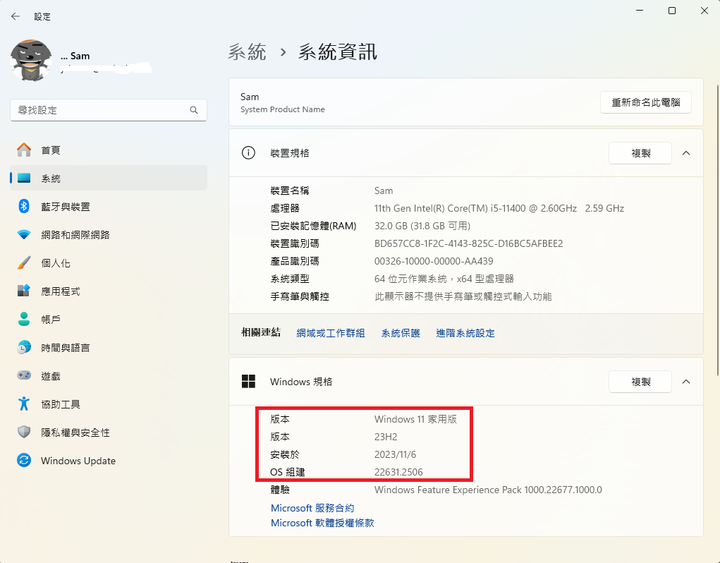Click Windows Feature Experience Pack text
Image resolution: width=720 pixels, height=563 pixels.
pyautogui.click(x=488, y=490)
